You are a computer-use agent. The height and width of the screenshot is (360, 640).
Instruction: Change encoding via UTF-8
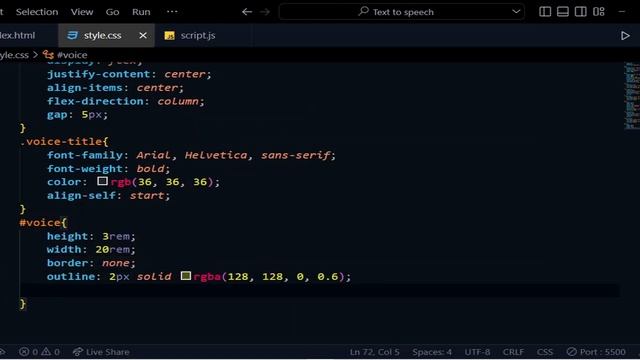[477, 352]
